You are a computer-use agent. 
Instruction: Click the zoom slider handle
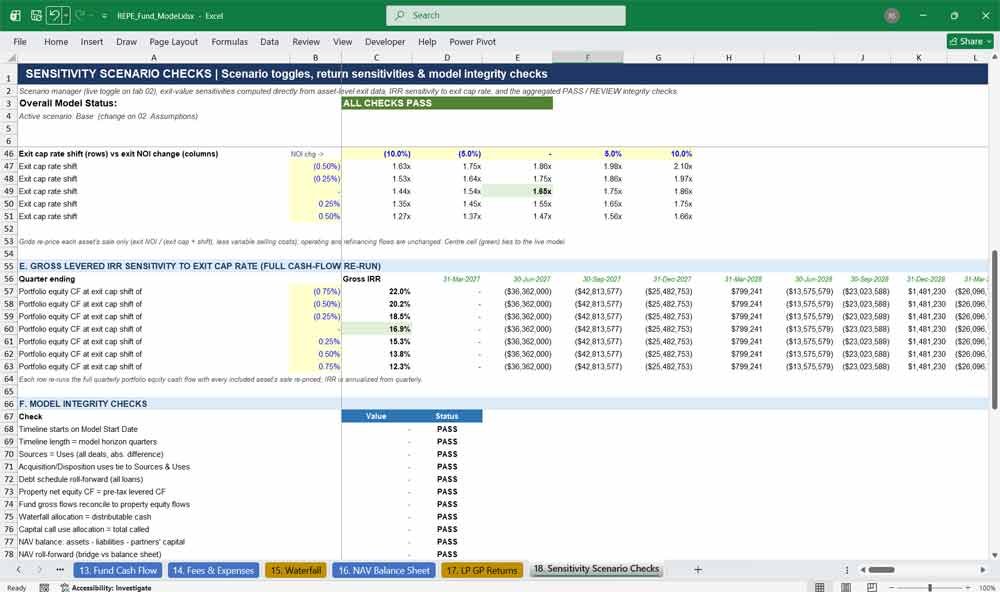[x=930, y=587]
